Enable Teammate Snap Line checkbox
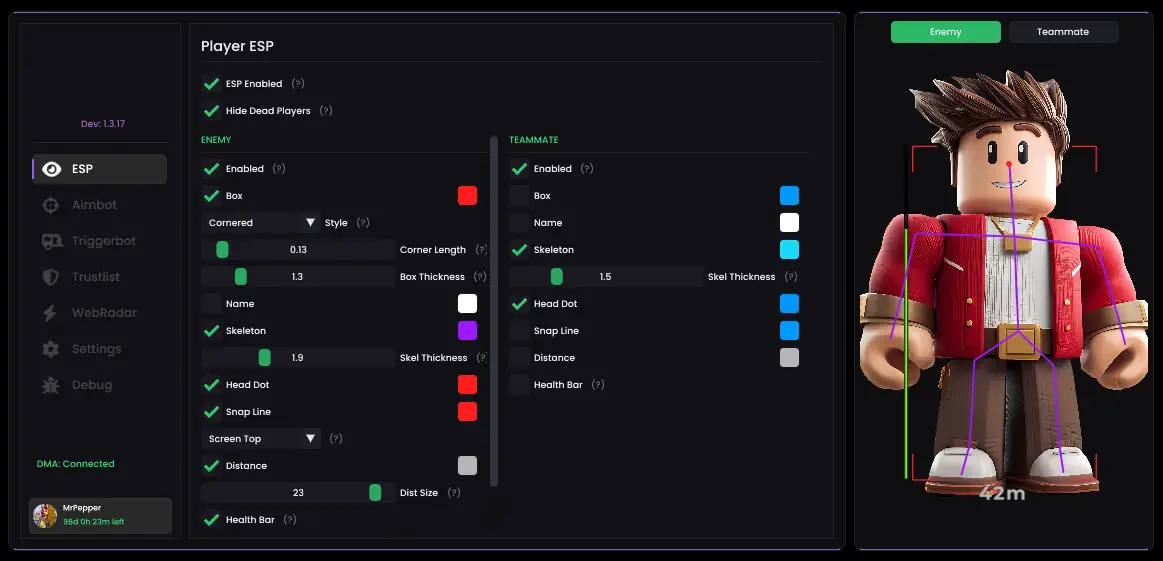1163x561 pixels. click(x=519, y=331)
